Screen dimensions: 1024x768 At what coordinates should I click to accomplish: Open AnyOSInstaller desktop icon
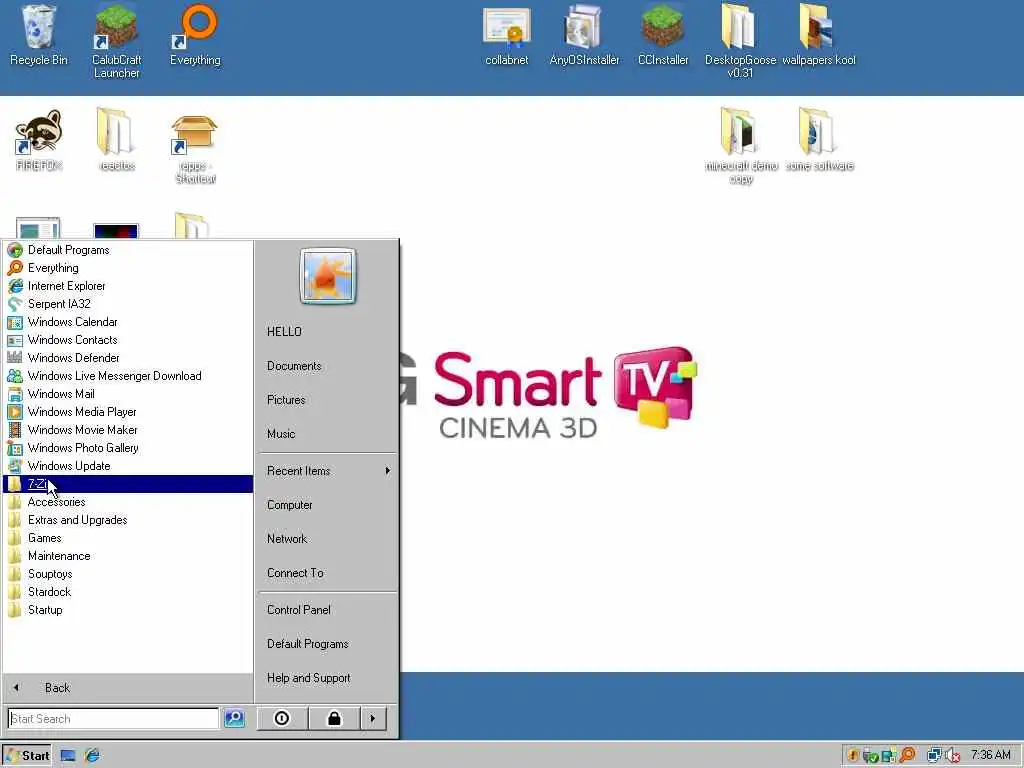(x=584, y=34)
